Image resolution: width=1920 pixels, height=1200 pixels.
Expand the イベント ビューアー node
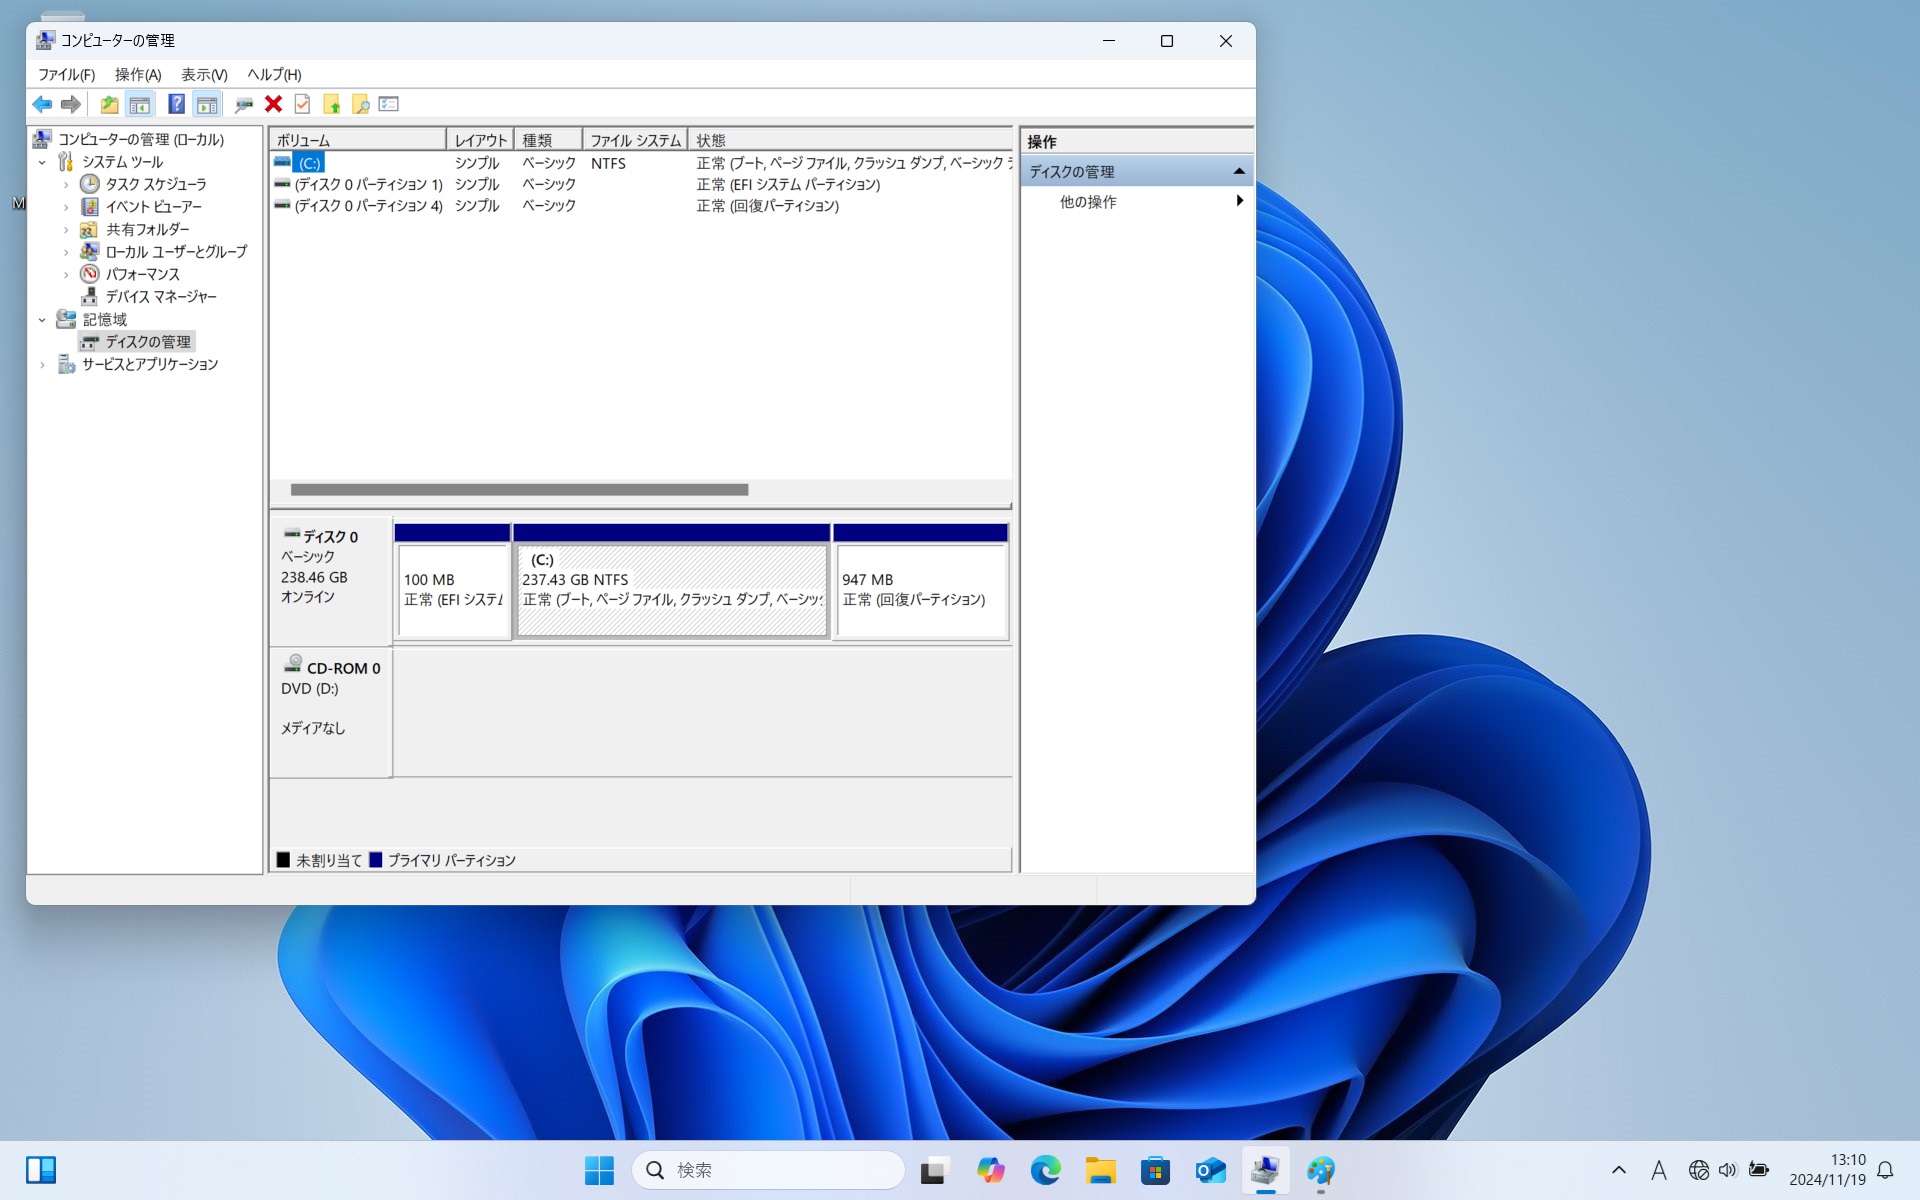click(x=66, y=207)
